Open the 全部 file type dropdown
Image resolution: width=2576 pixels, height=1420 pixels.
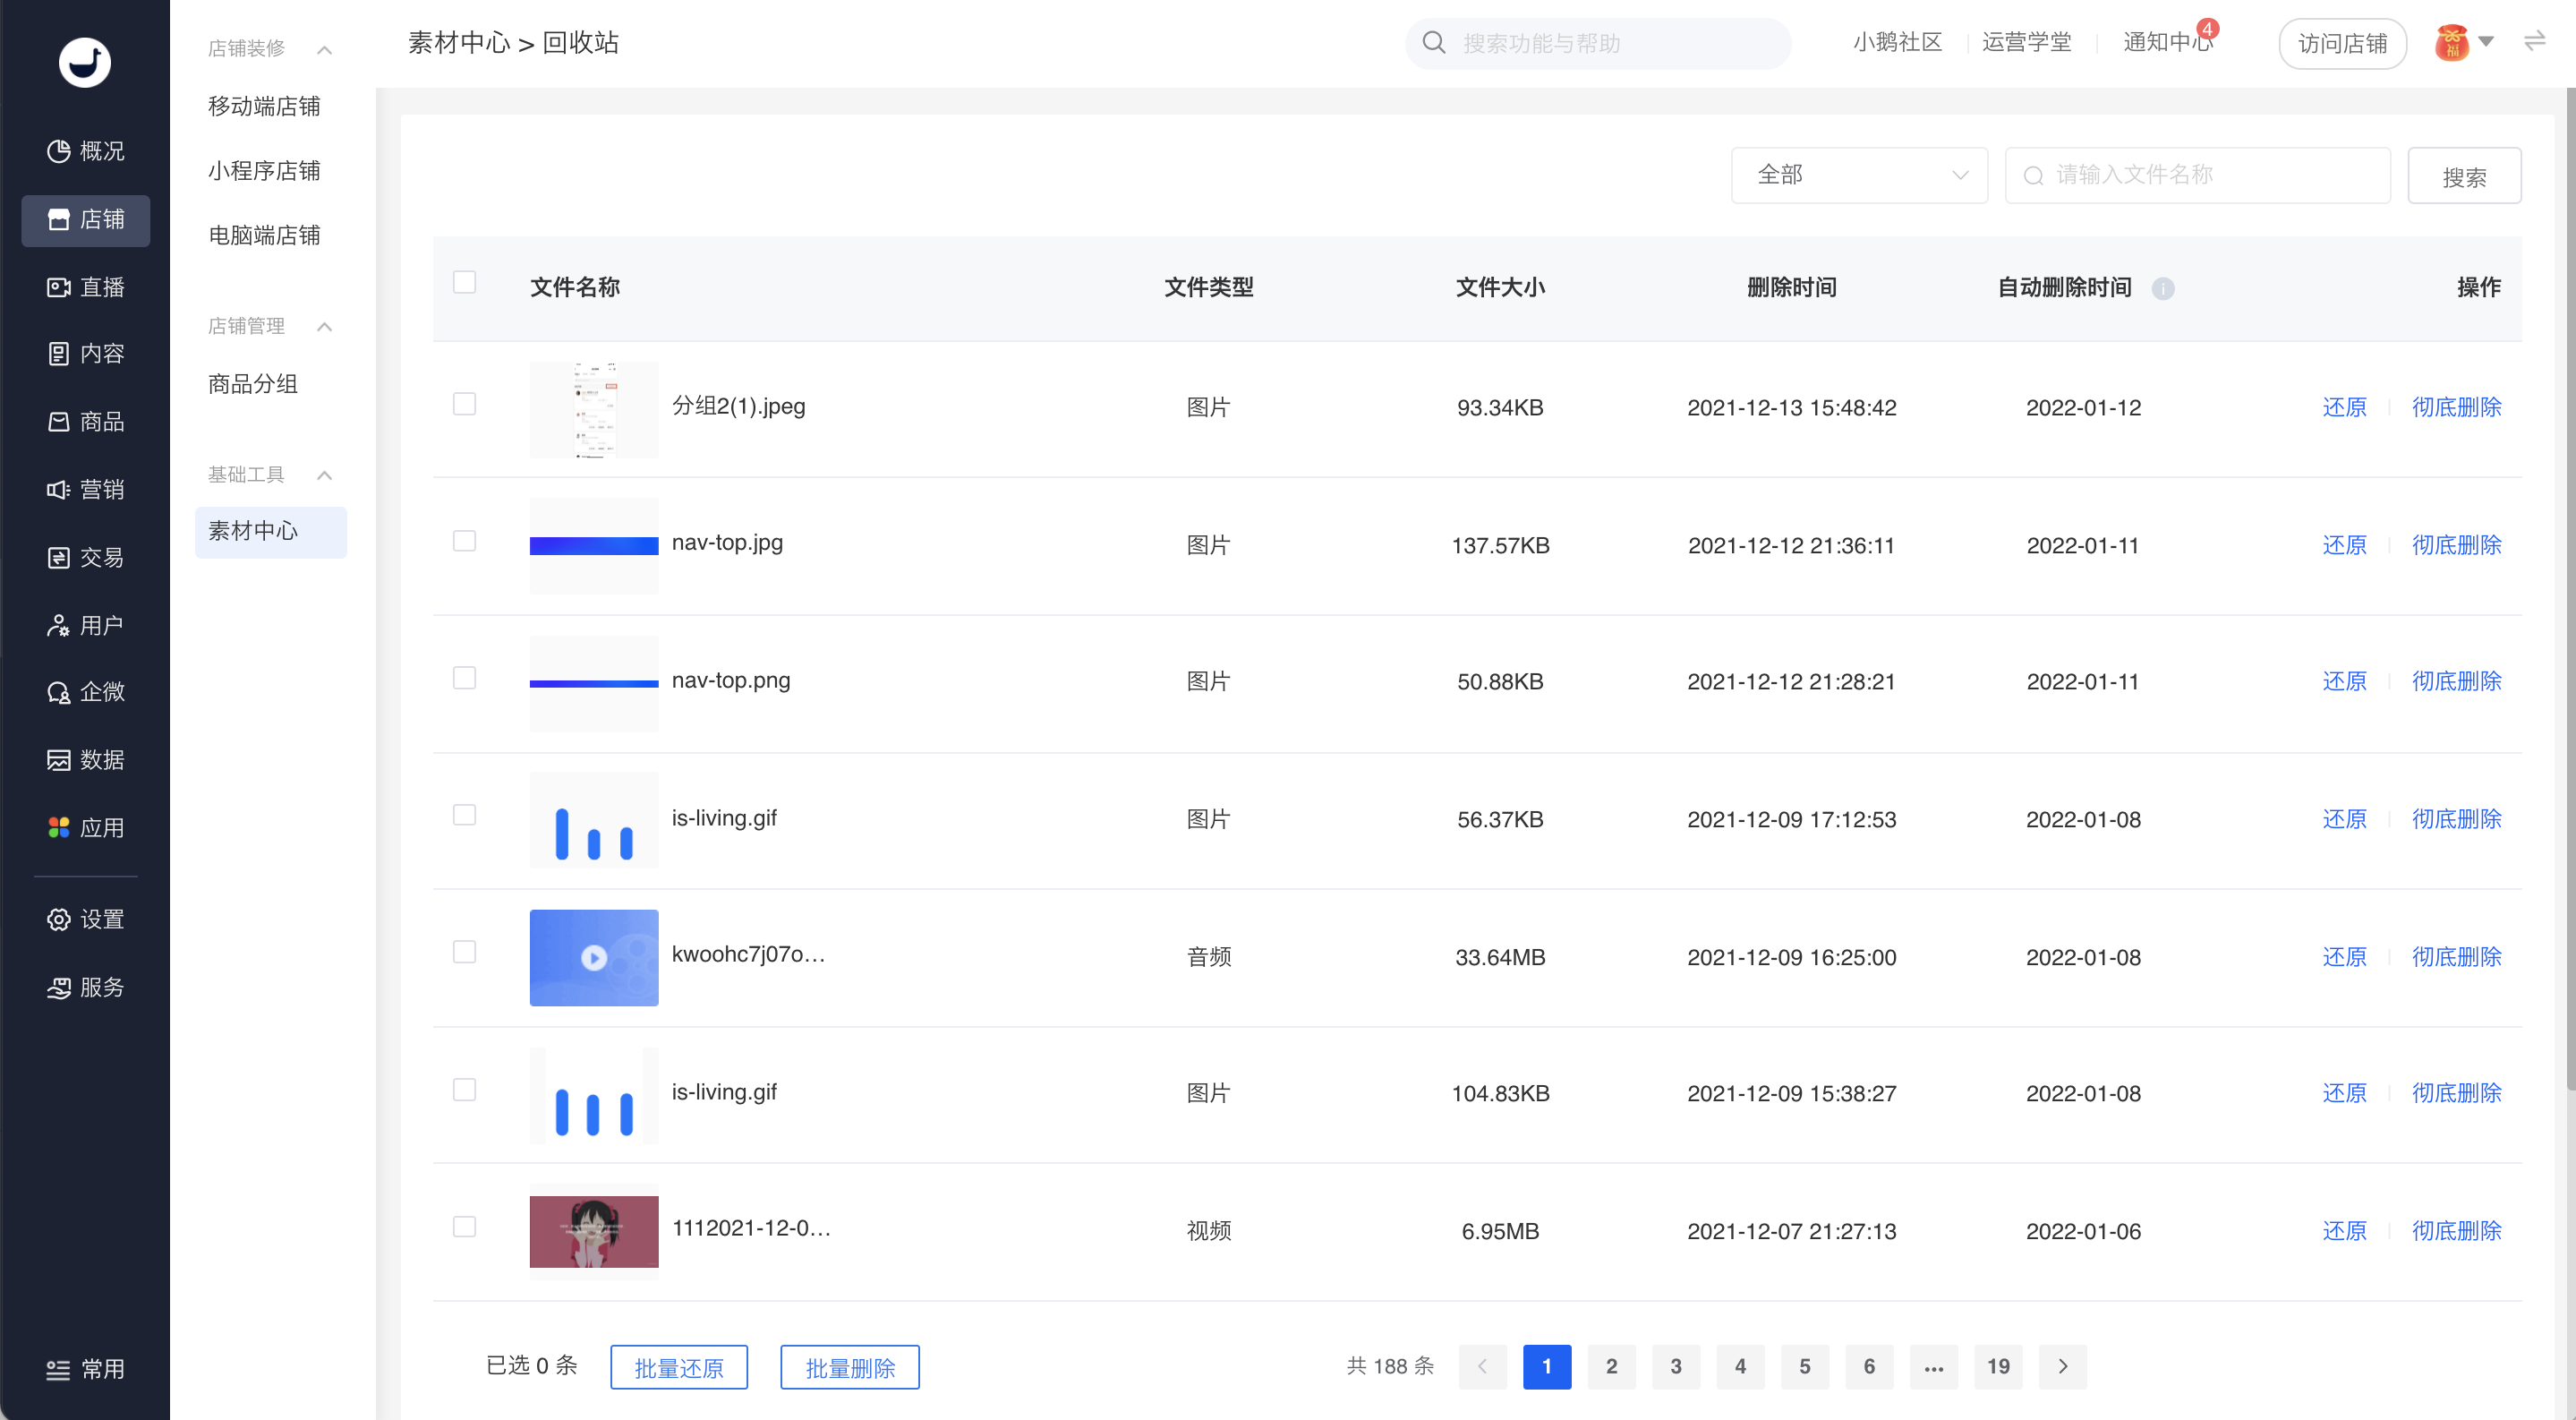(x=1859, y=175)
